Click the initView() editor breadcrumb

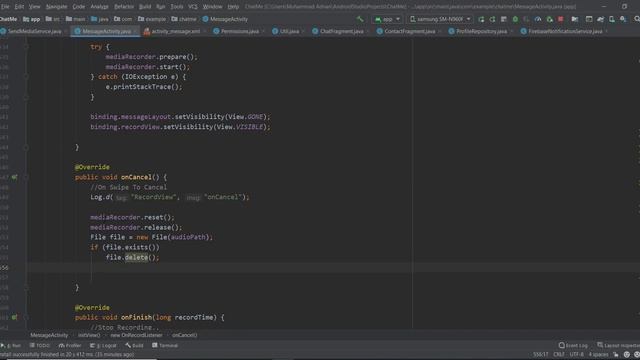point(89,335)
